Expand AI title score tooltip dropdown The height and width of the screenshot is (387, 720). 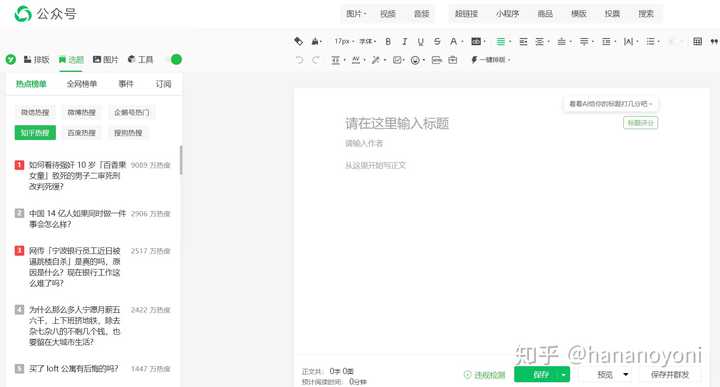click(610, 104)
